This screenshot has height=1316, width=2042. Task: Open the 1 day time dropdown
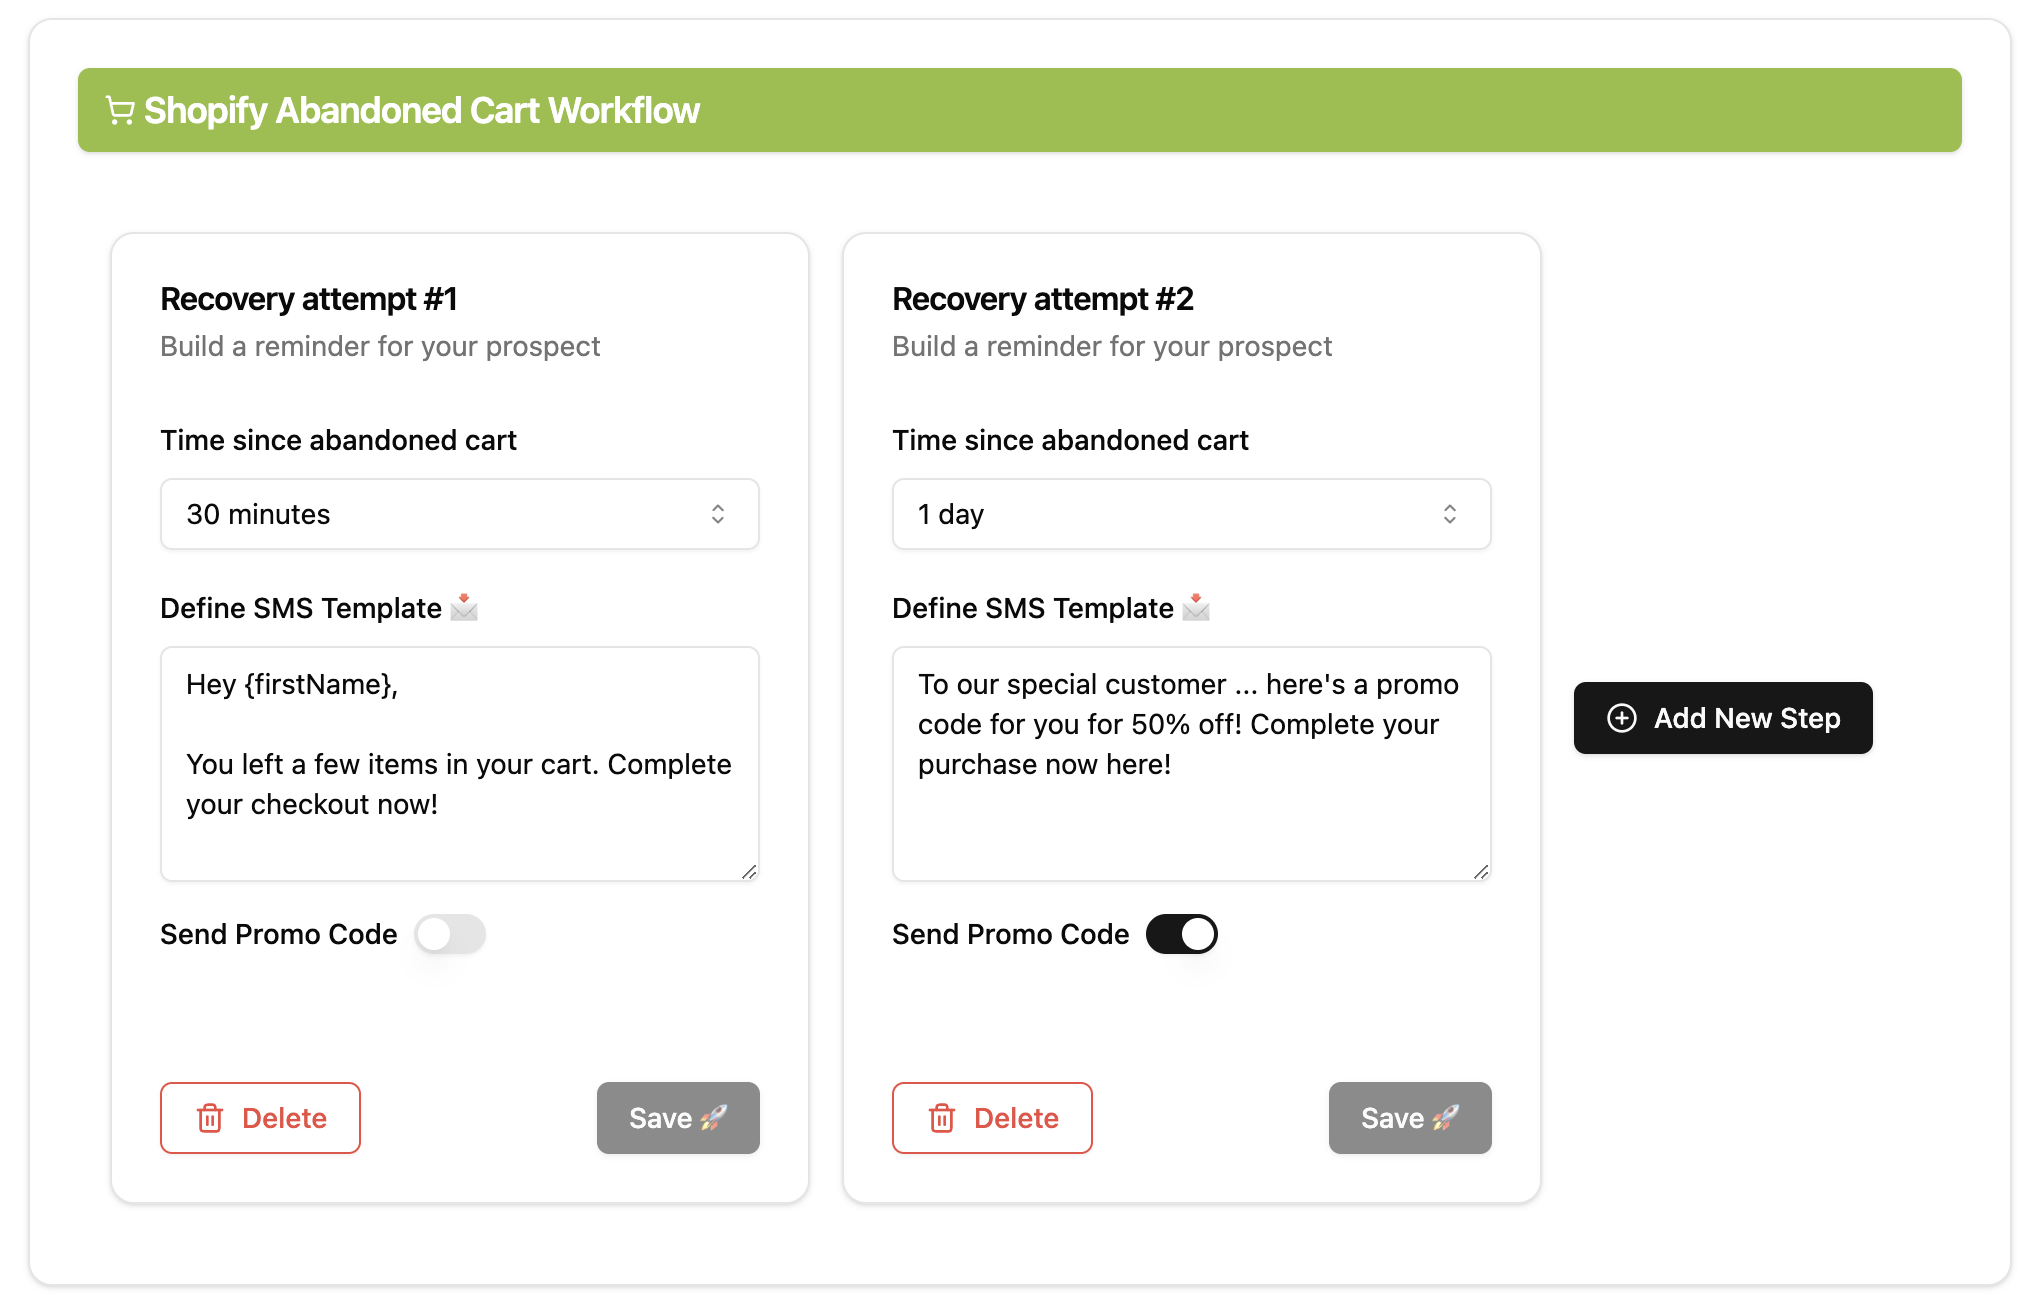[x=1192, y=514]
